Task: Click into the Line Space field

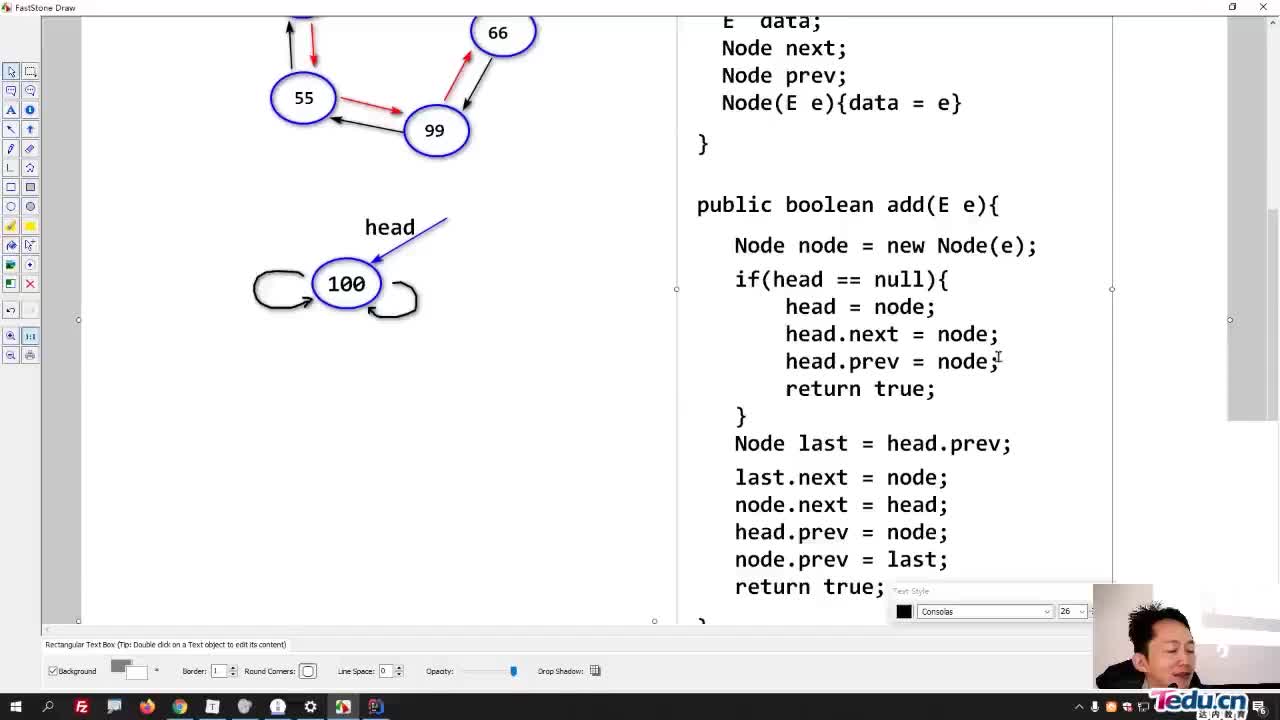Action: click(384, 671)
